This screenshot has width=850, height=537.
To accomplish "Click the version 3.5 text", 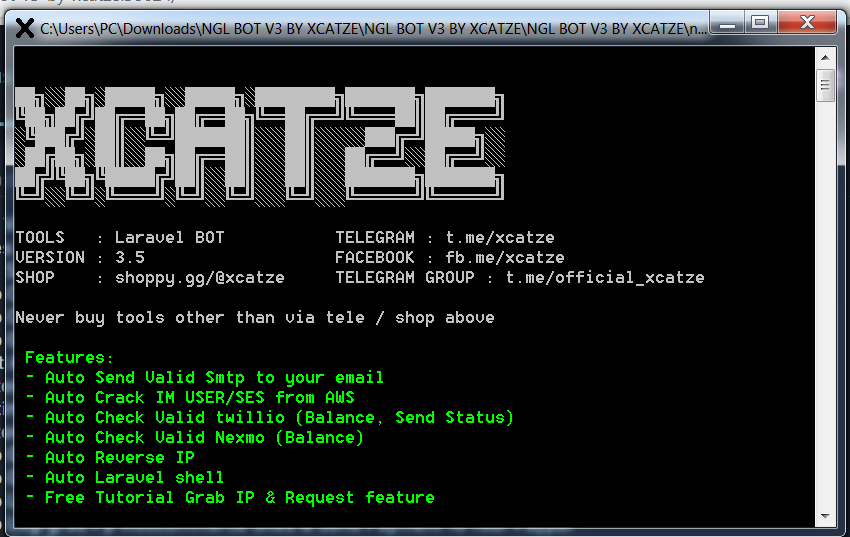I will pos(129,258).
